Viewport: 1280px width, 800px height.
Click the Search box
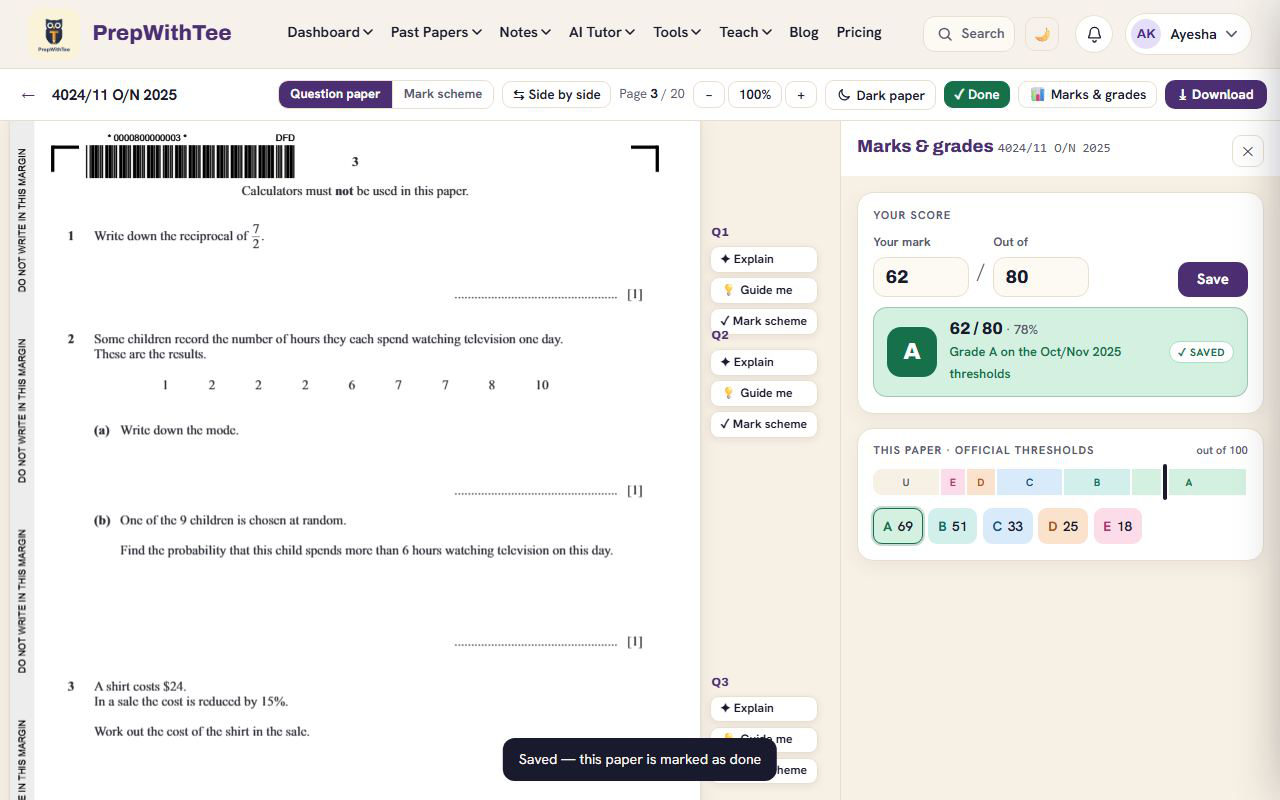coord(969,34)
